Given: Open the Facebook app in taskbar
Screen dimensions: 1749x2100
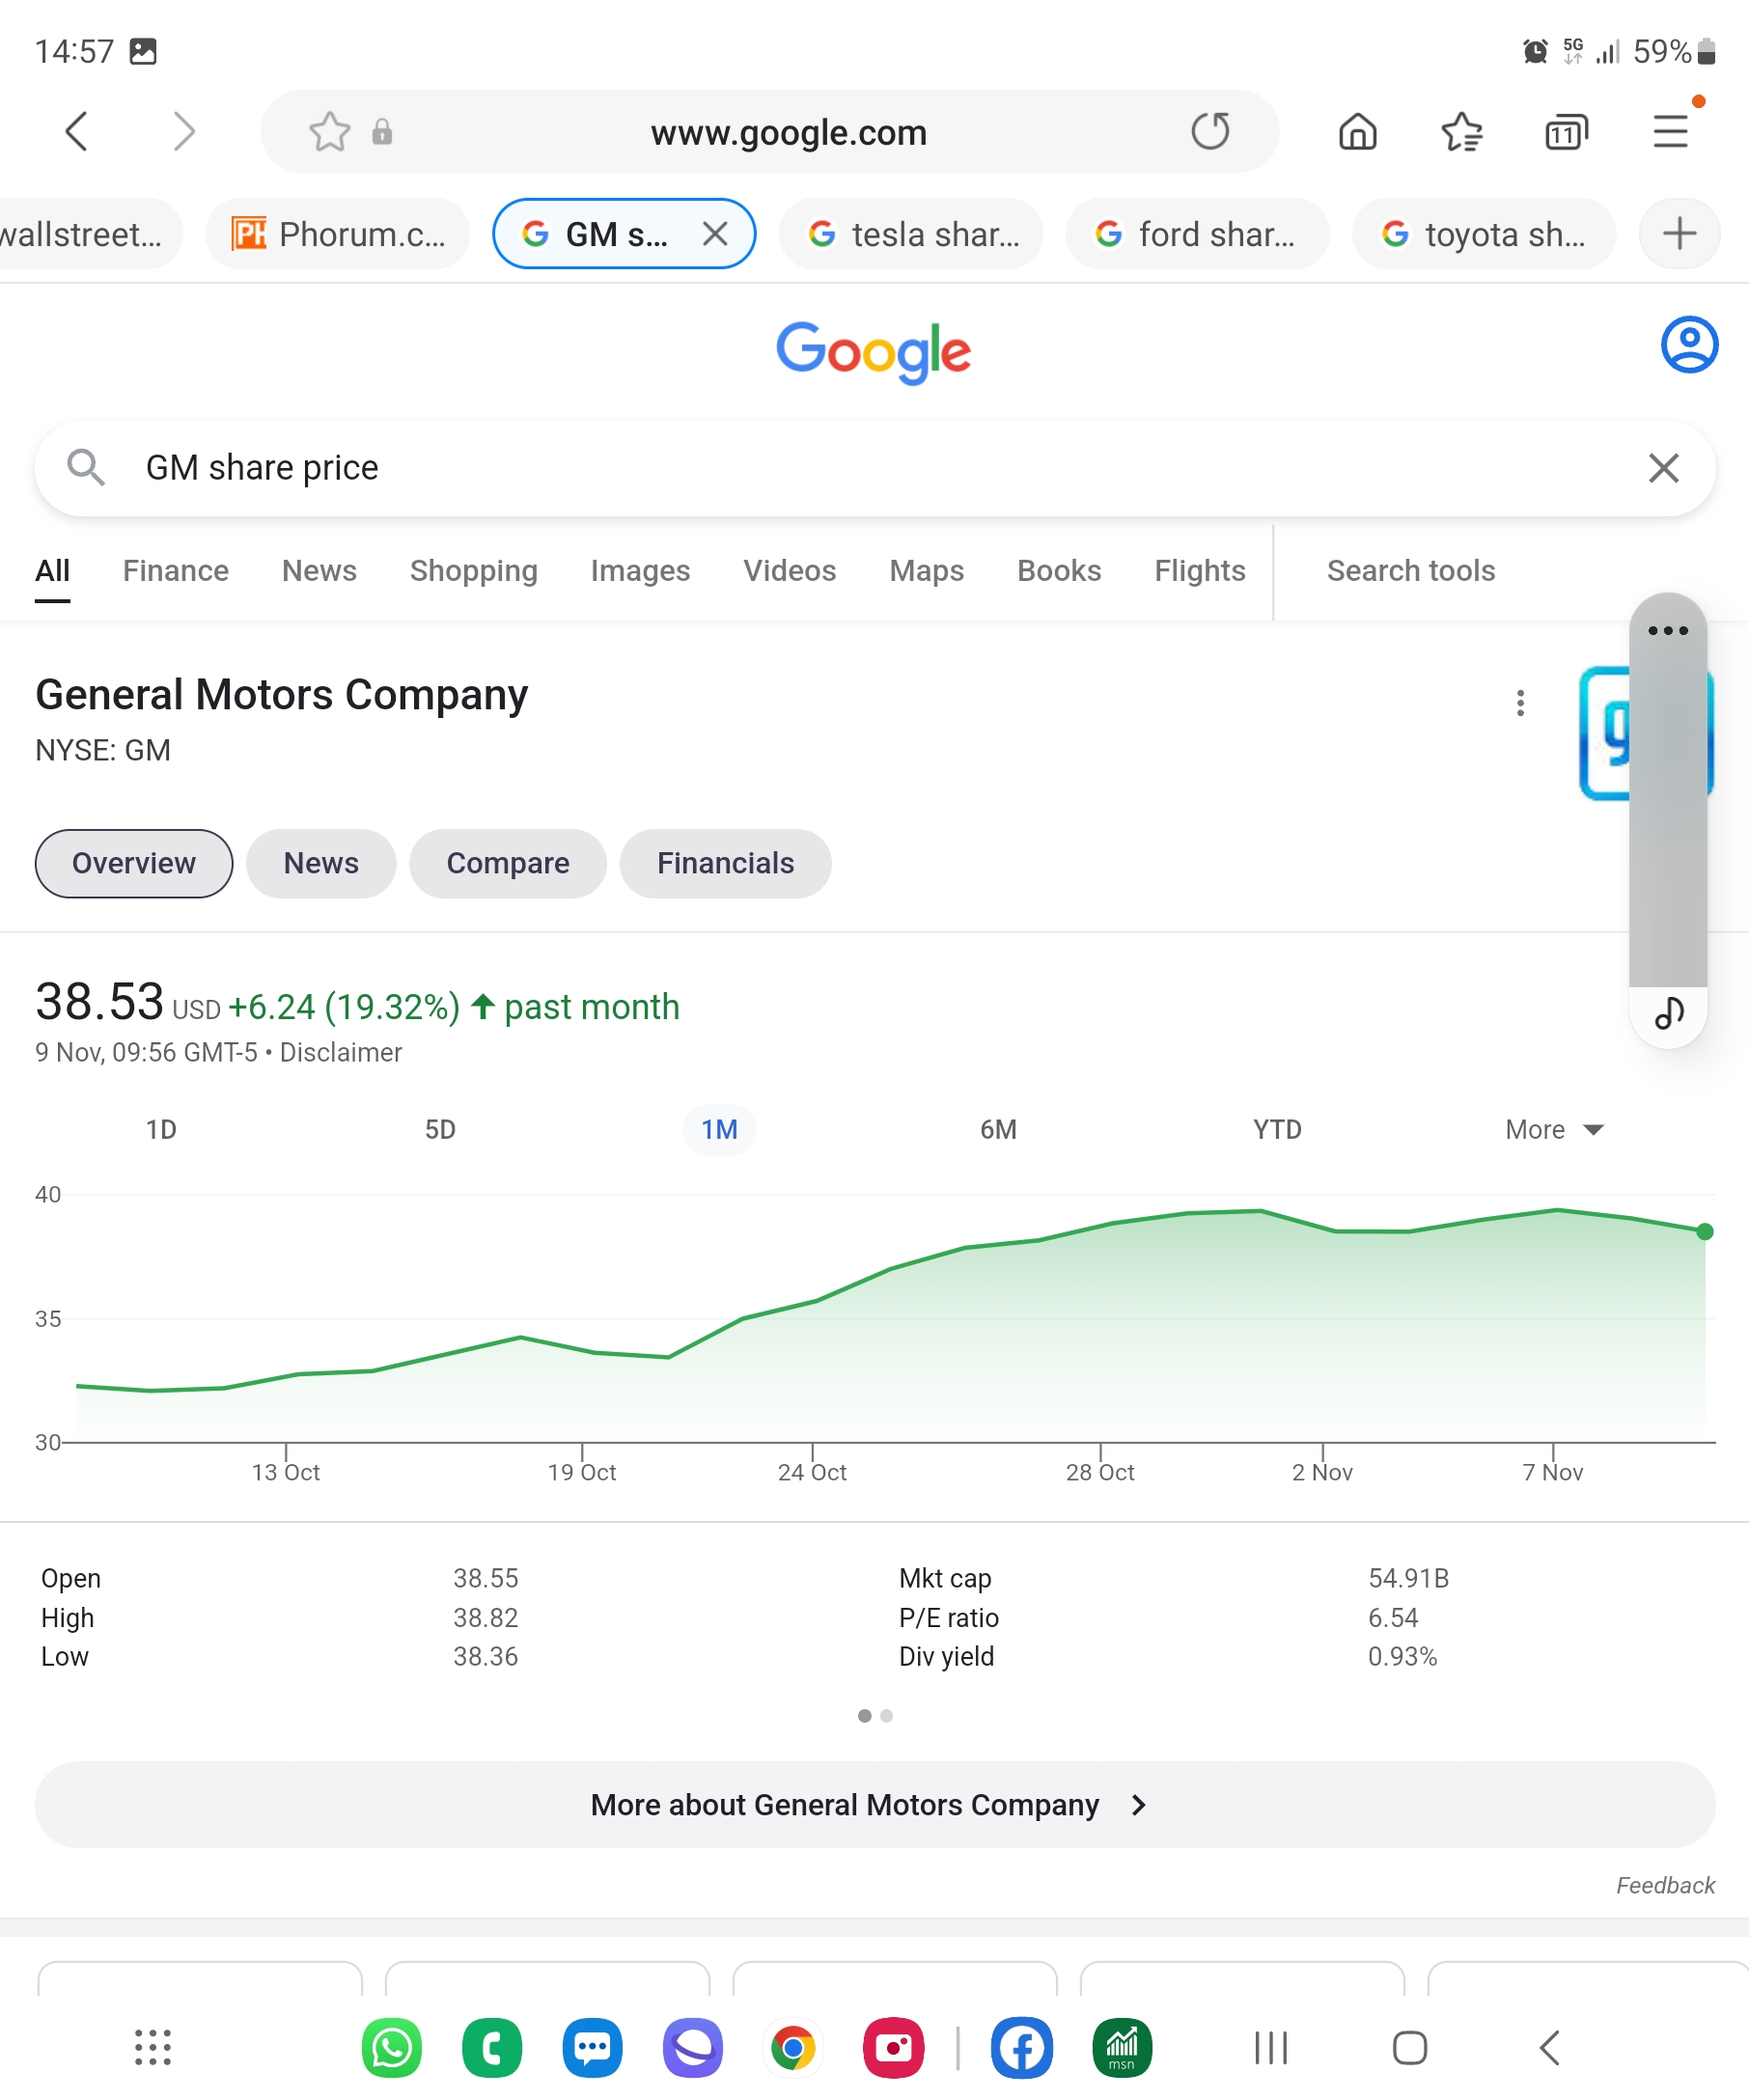Looking at the screenshot, I should pos(1021,2048).
